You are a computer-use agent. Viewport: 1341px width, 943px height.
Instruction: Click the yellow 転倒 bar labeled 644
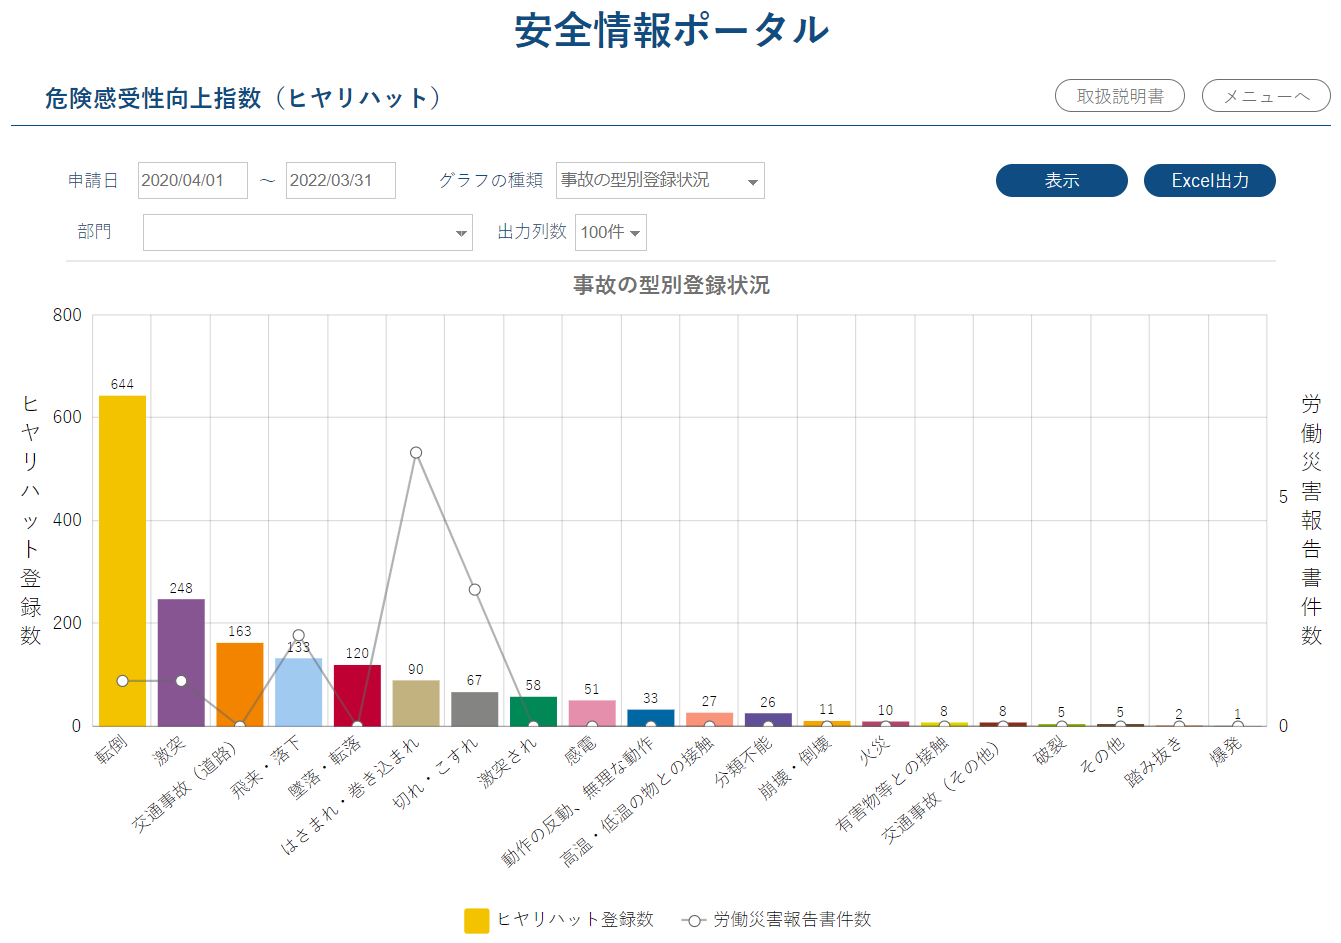tap(122, 561)
